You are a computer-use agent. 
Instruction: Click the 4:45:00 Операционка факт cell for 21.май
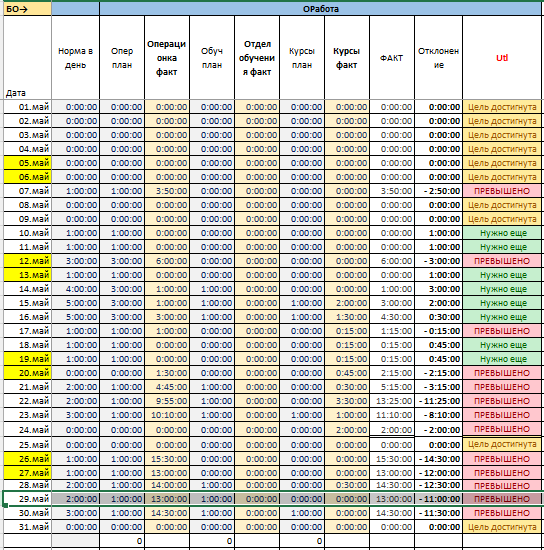167,387
